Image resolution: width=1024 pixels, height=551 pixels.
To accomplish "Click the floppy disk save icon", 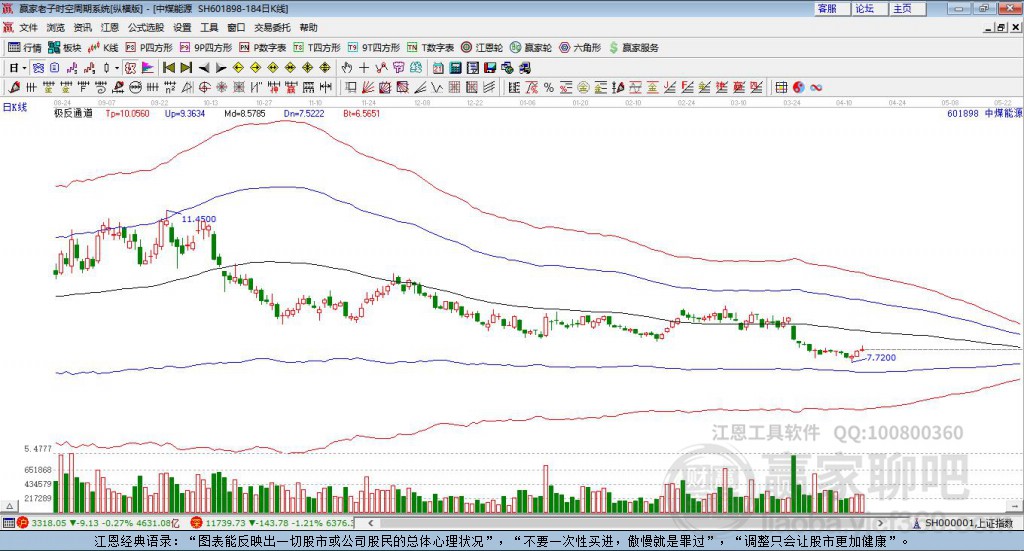I will pos(490,67).
